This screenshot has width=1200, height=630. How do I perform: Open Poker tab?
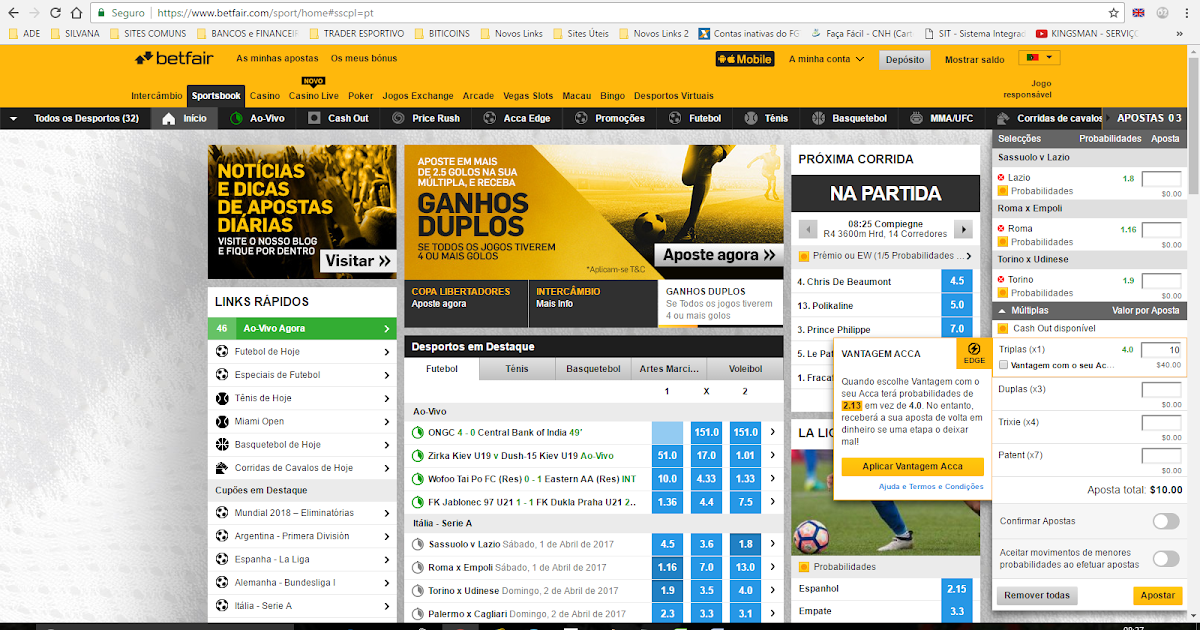pos(361,96)
